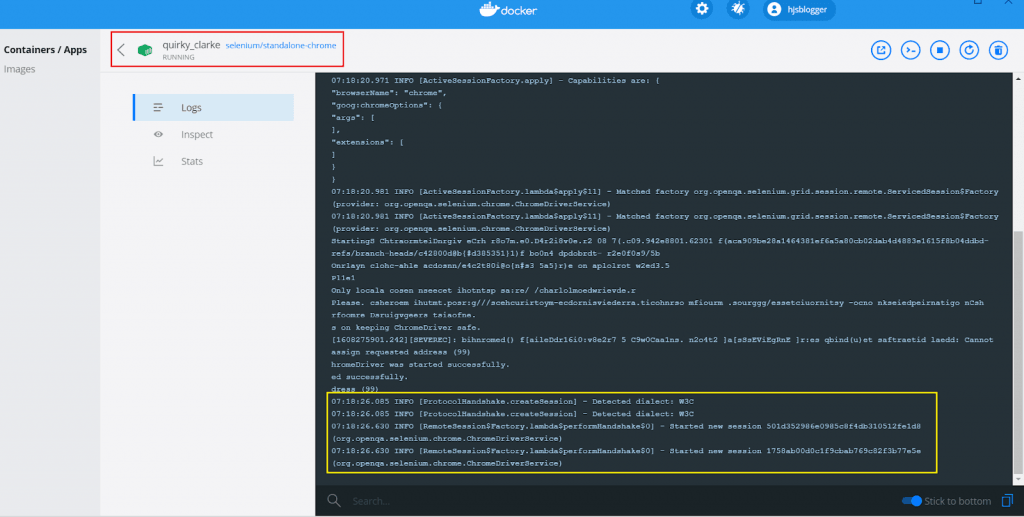Open the container CLI terminal

910,50
